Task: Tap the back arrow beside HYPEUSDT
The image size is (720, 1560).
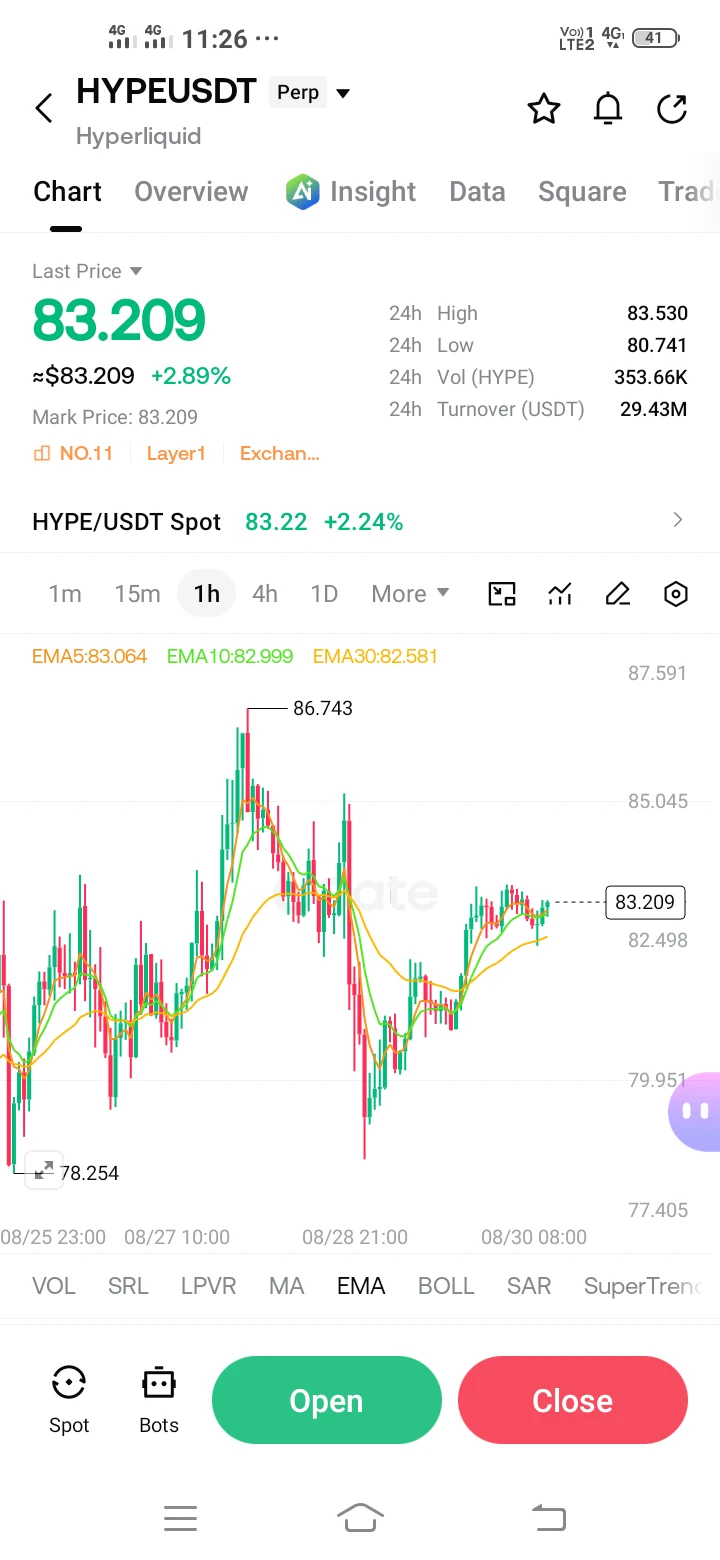Action: click(43, 108)
